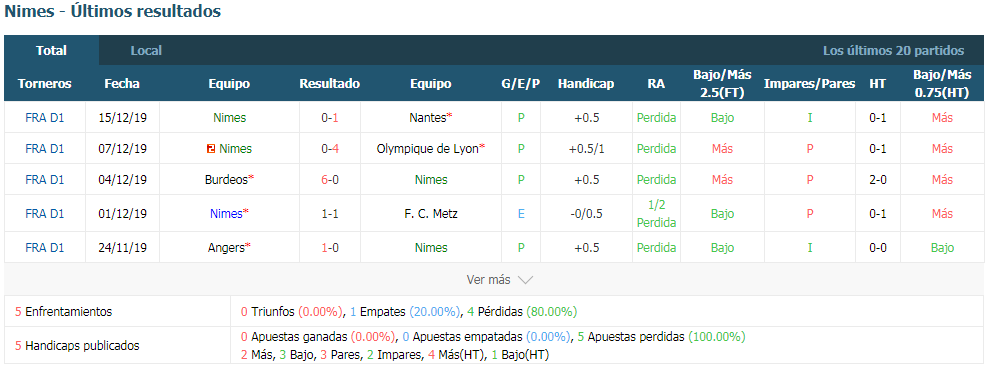The height and width of the screenshot is (366, 992).
Task: Expand the Ver más results list
Action: (499, 279)
